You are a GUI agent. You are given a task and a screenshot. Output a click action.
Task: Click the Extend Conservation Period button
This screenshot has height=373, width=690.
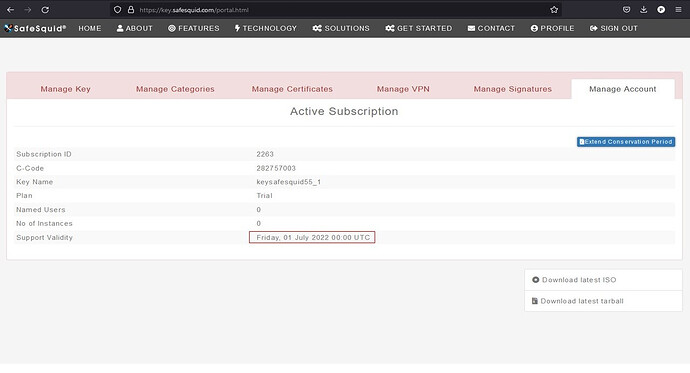[626, 142]
